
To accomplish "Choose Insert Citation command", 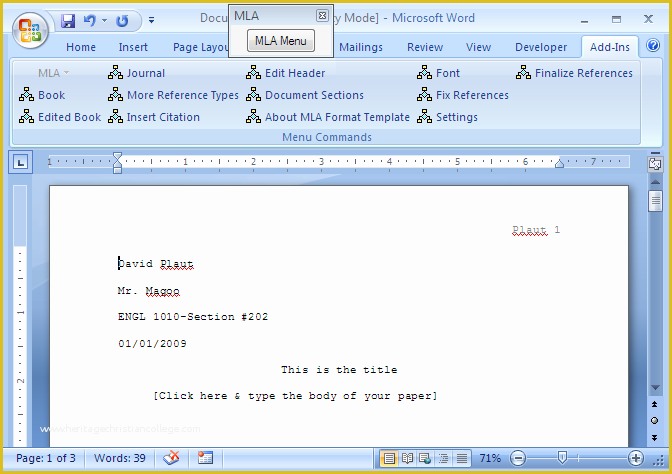I will (x=153, y=117).
